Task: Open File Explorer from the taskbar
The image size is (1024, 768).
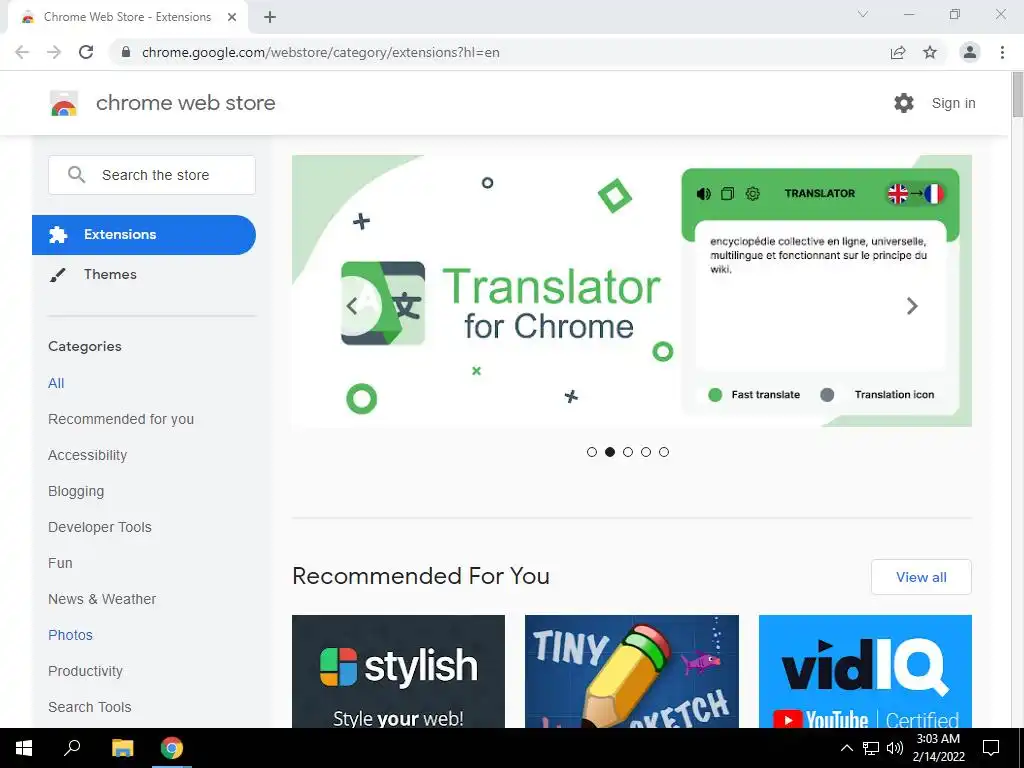Action: [122, 748]
